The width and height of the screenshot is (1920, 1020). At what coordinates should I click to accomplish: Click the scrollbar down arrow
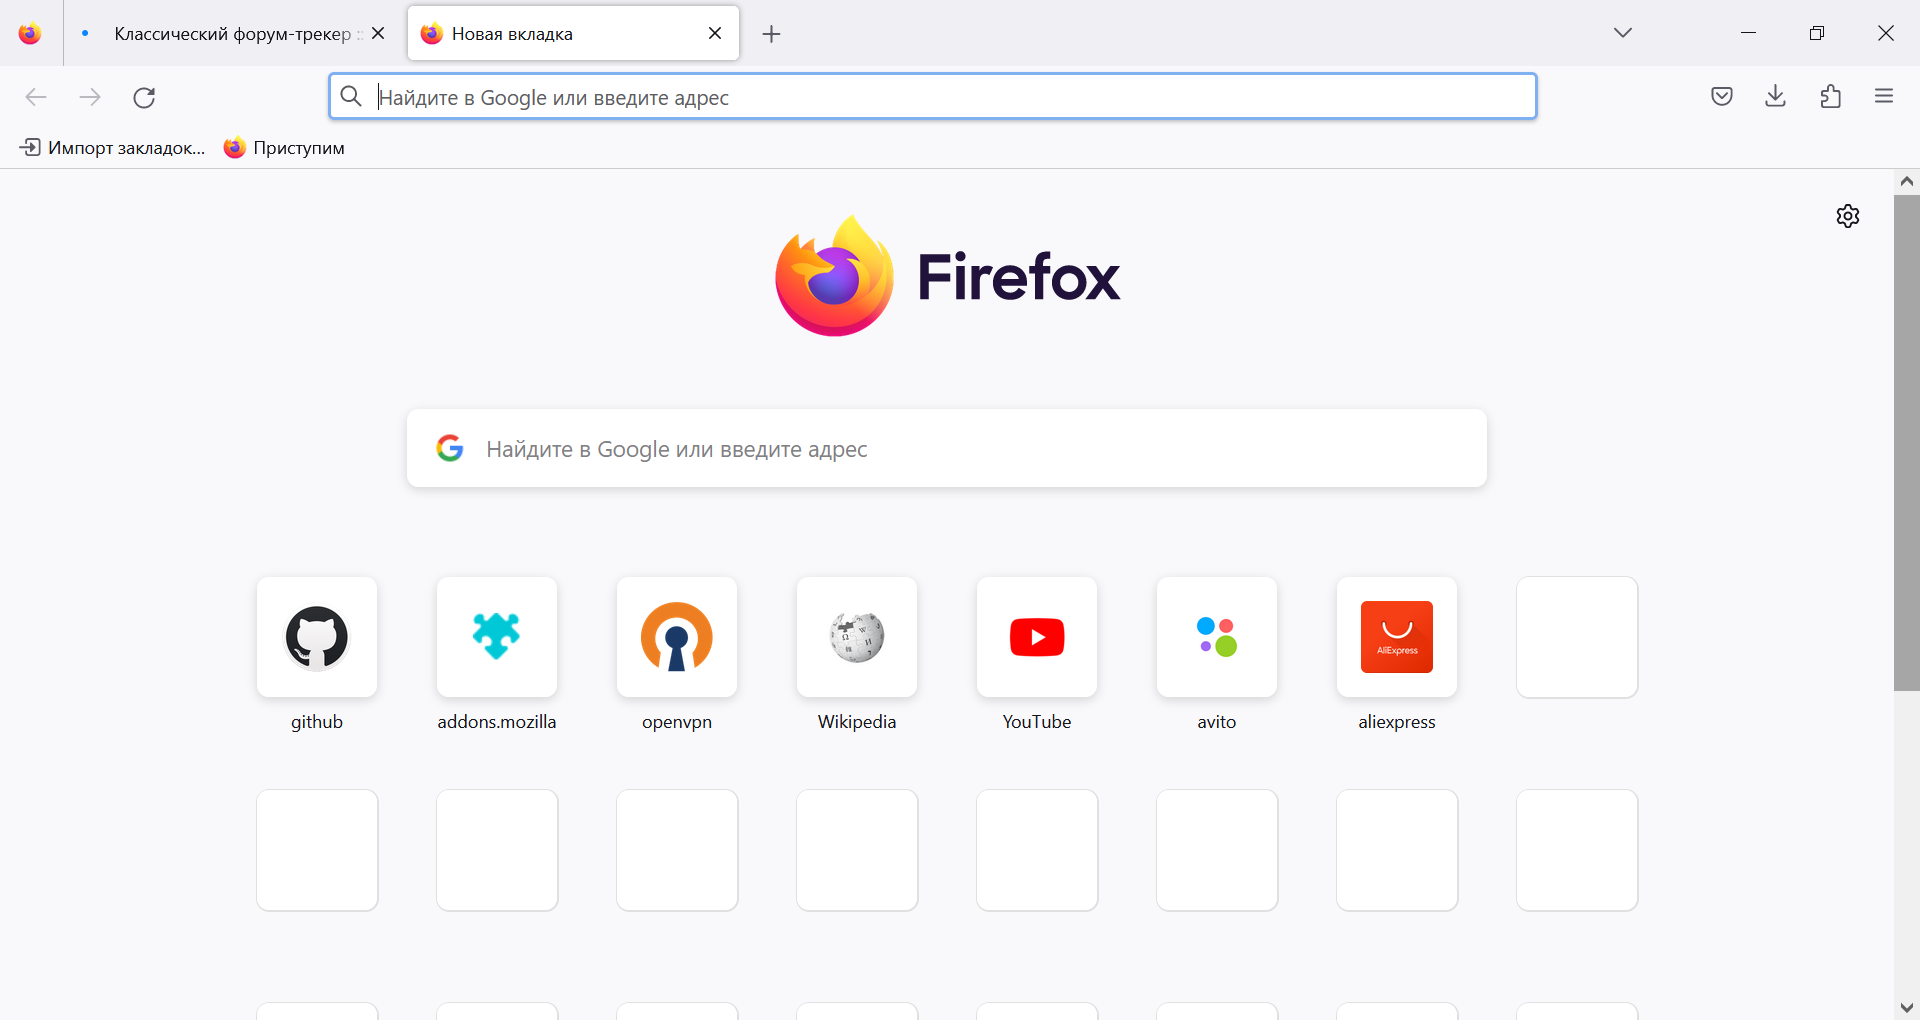point(1907,1008)
